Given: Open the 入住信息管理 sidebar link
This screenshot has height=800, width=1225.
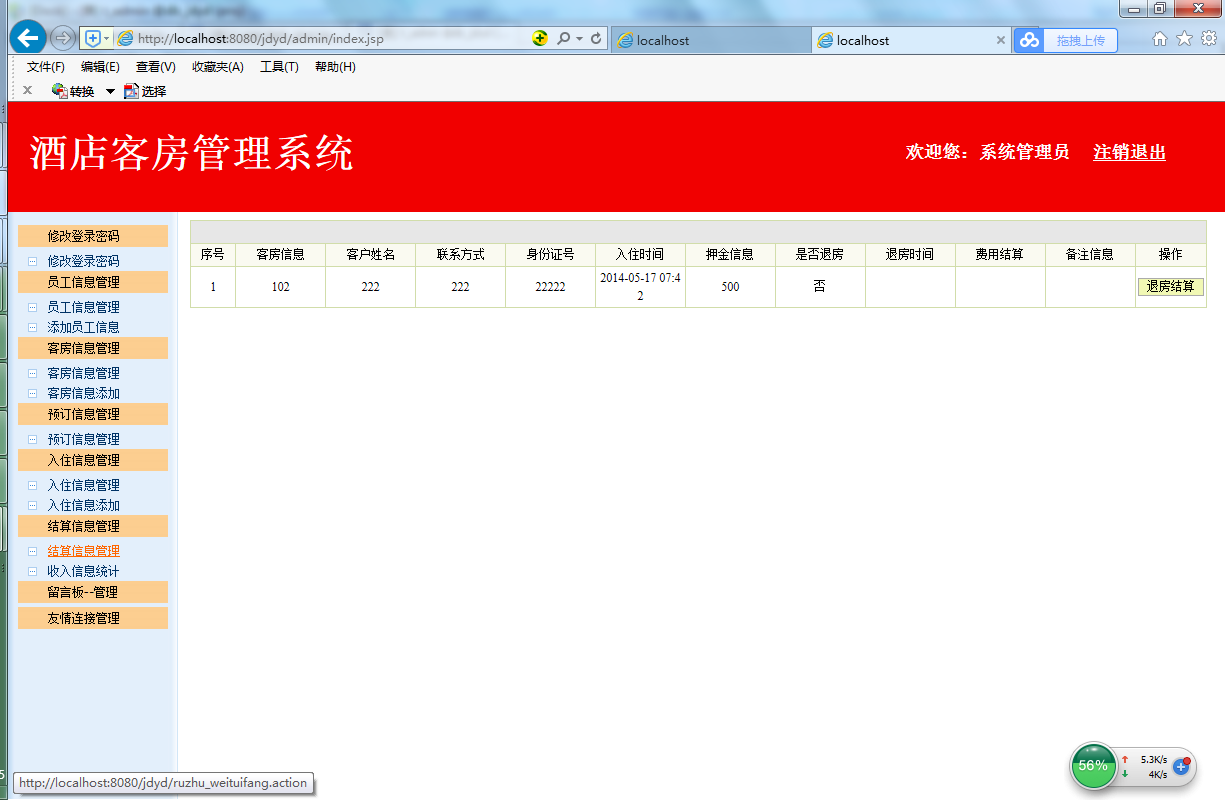Looking at the screenshot, I should tap(83, 485).
